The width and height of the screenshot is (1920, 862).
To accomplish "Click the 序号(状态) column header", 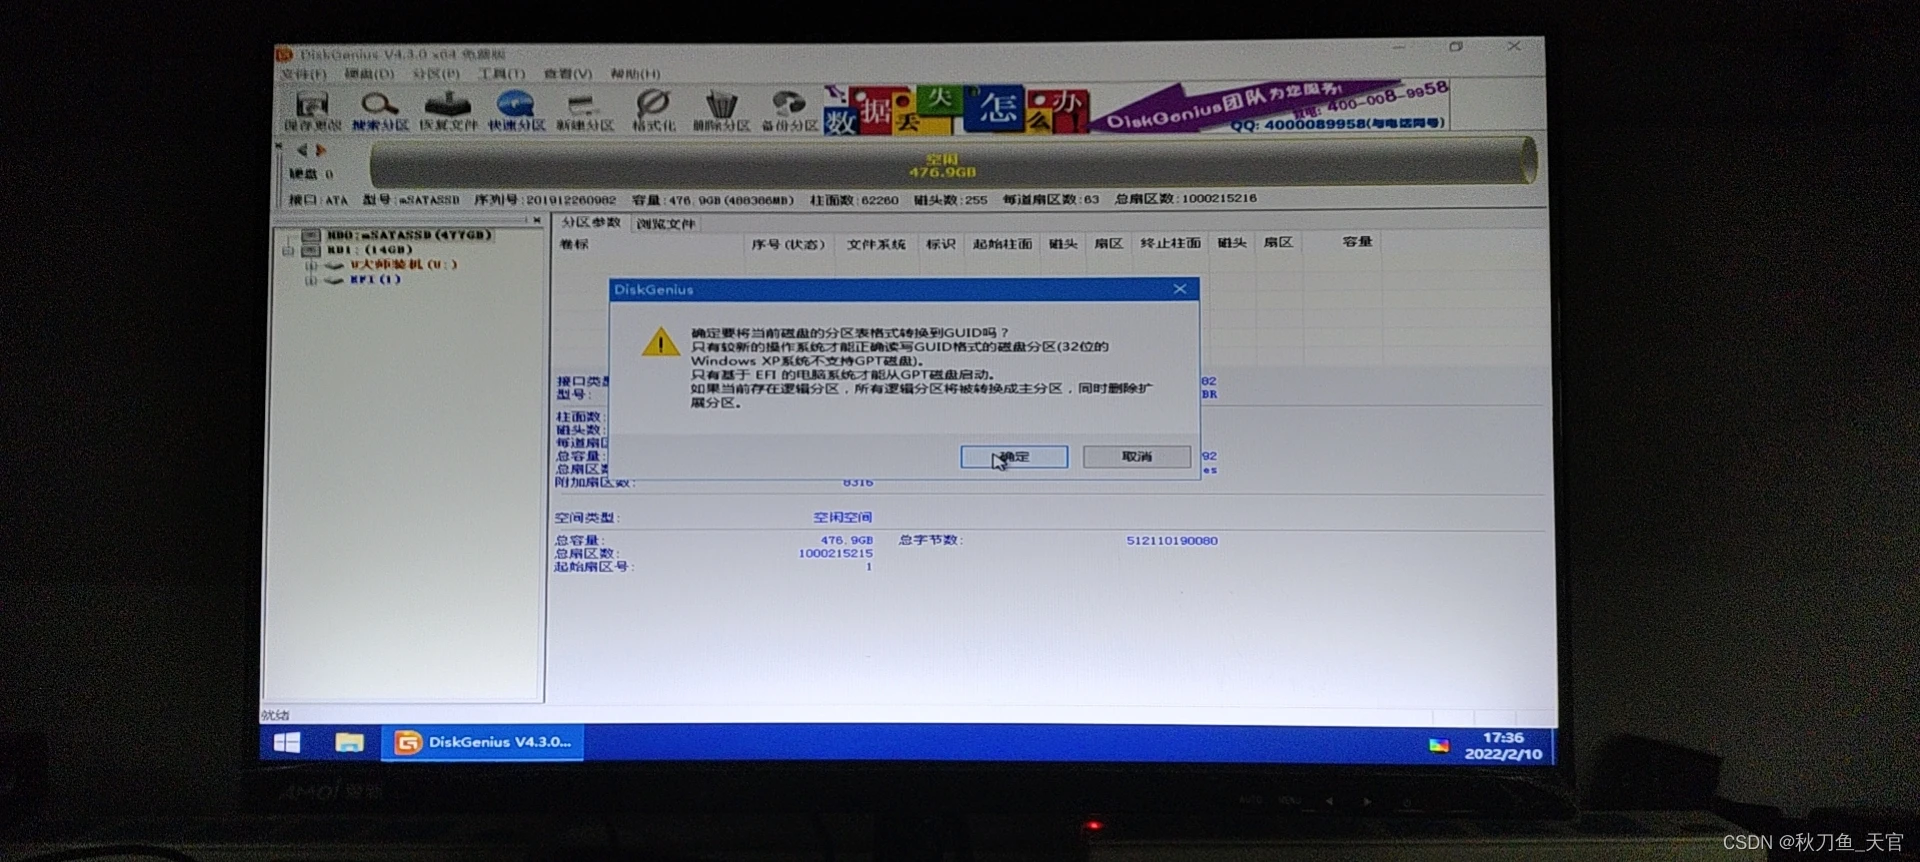I will click(x=788, y=244).
